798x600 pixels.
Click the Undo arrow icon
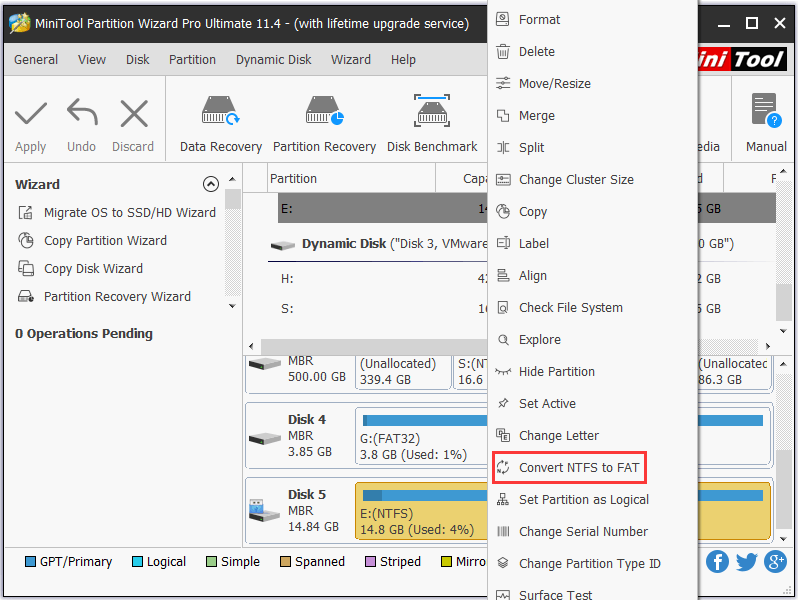tap(82, 112)
